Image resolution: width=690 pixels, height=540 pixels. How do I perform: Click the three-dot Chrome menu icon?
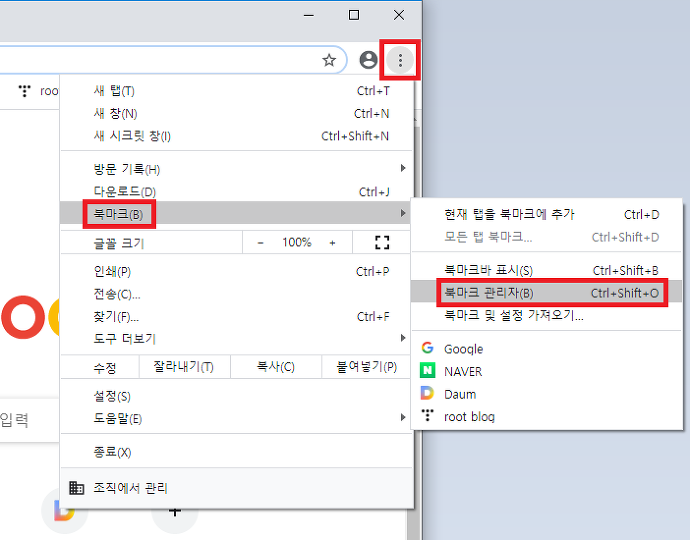400,60
